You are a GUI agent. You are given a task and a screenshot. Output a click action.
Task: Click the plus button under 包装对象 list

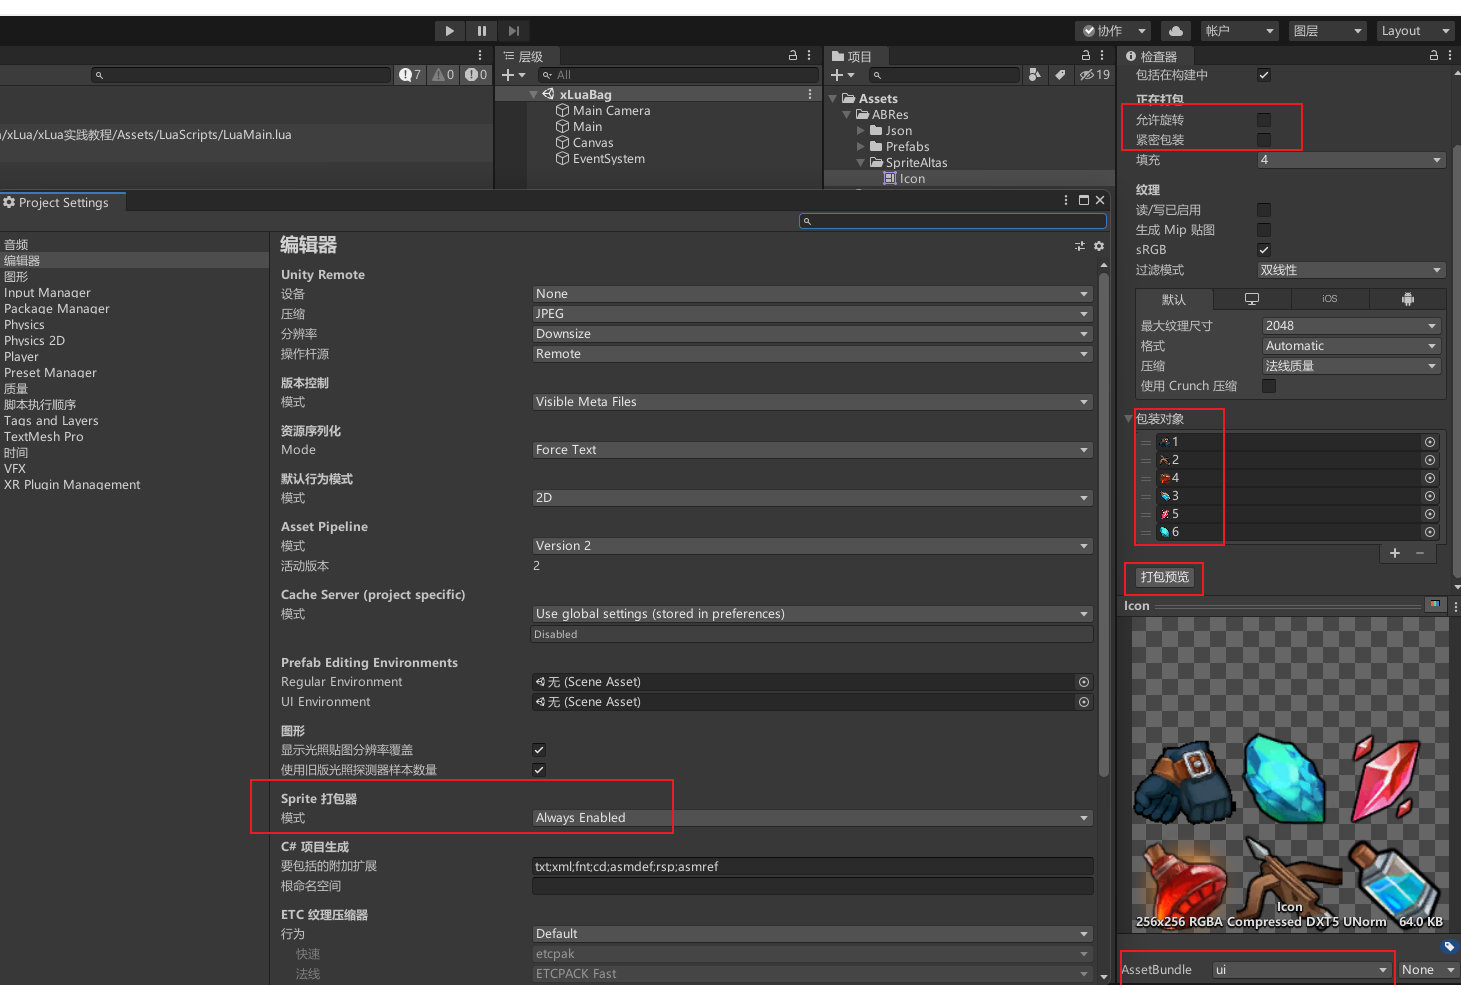point(1395,553)
